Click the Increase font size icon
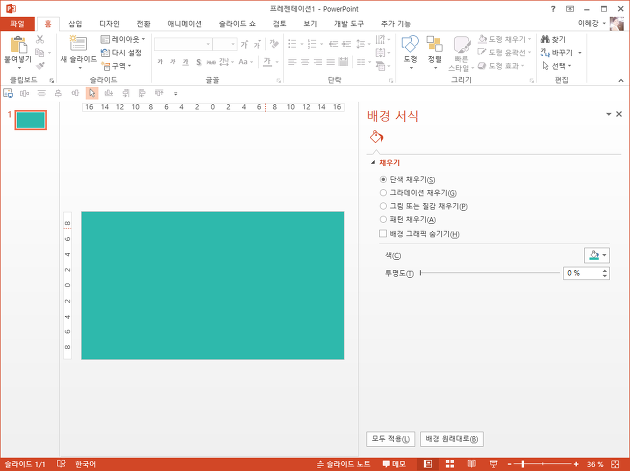The width and height of the screenshot is (630, 471). (244, 44)
